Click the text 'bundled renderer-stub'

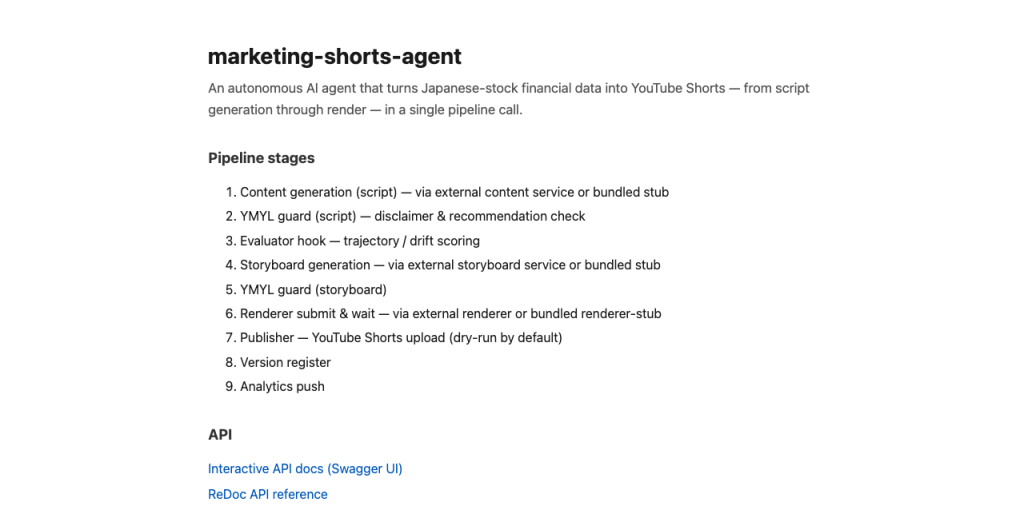click(x=596, y=313)
